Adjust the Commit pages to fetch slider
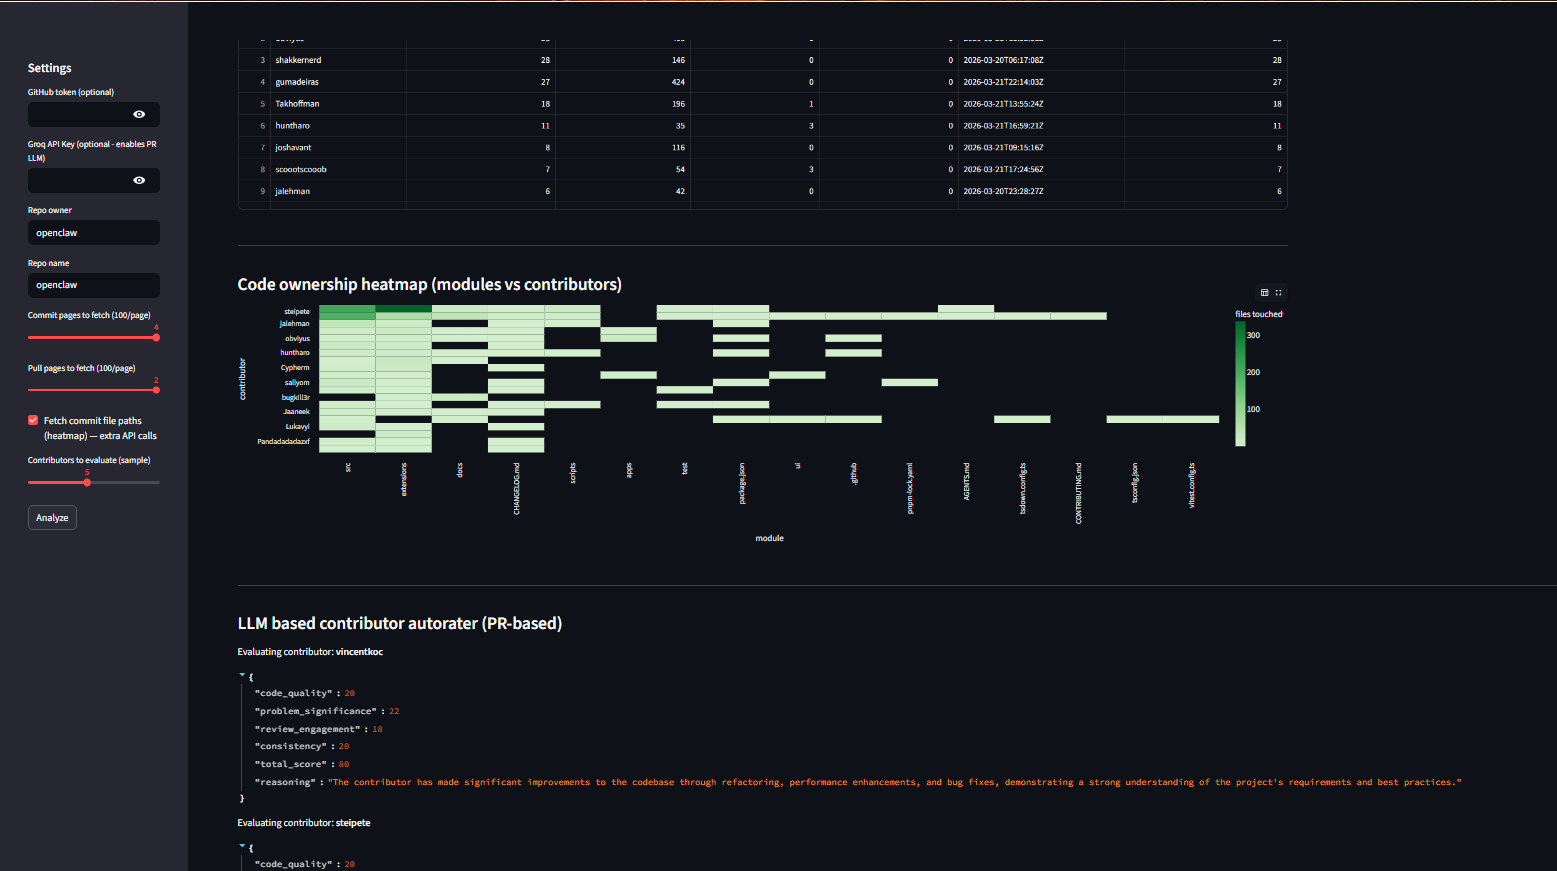 156,338
